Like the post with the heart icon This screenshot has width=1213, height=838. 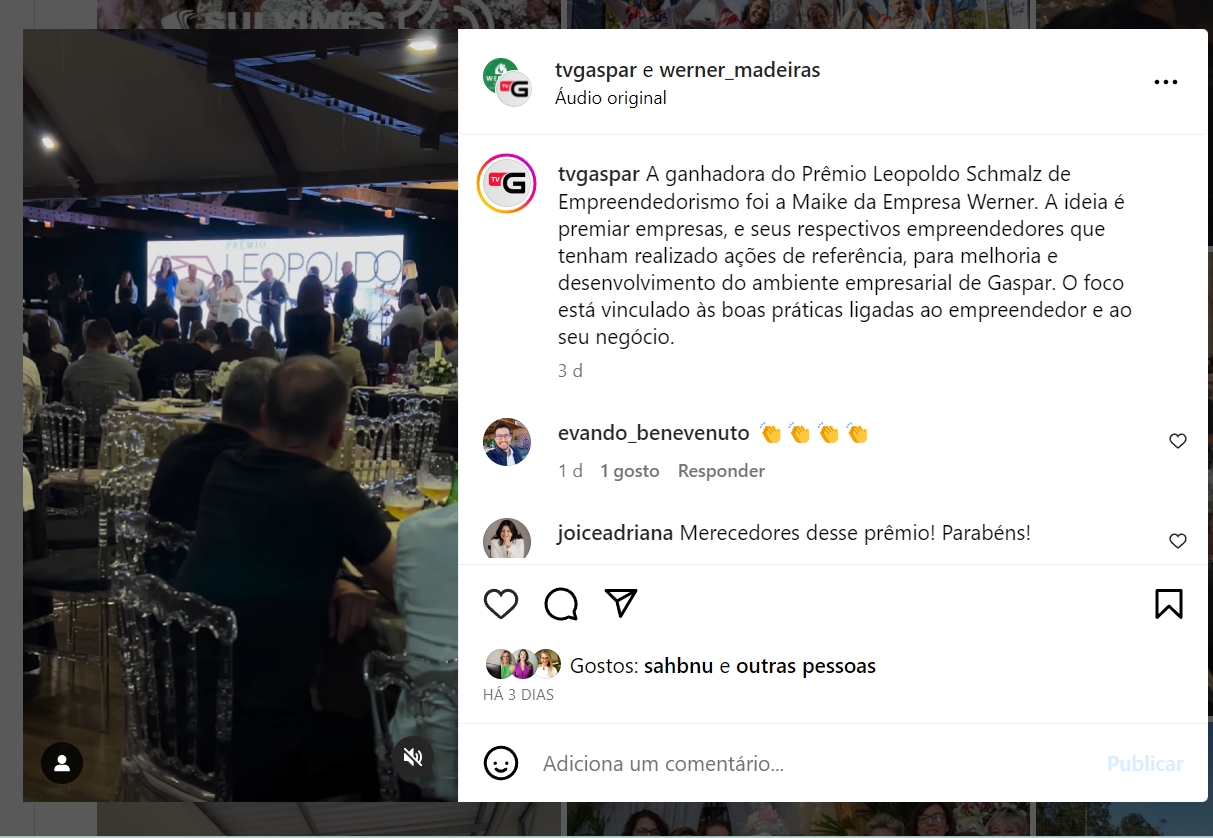coord(501,604)
